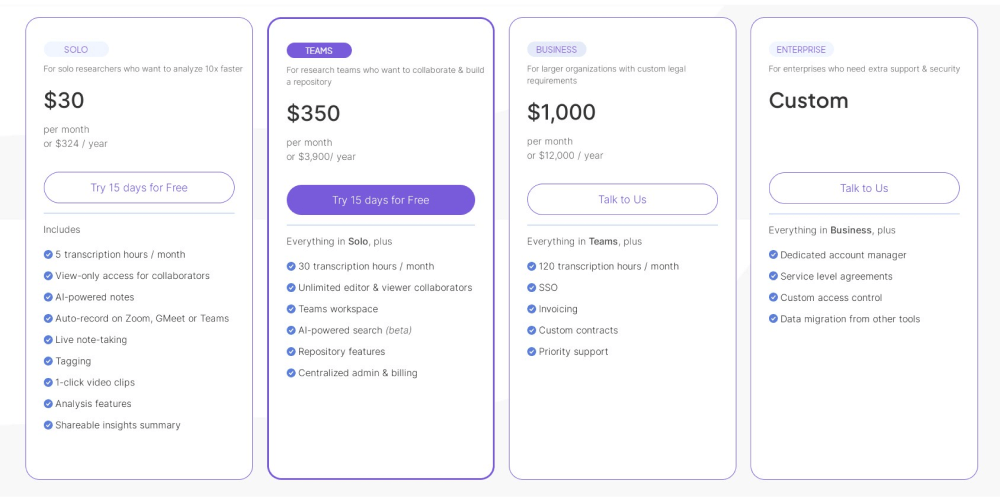
Task: Select the TEAMS plan badge
Action: coord(319,50)
